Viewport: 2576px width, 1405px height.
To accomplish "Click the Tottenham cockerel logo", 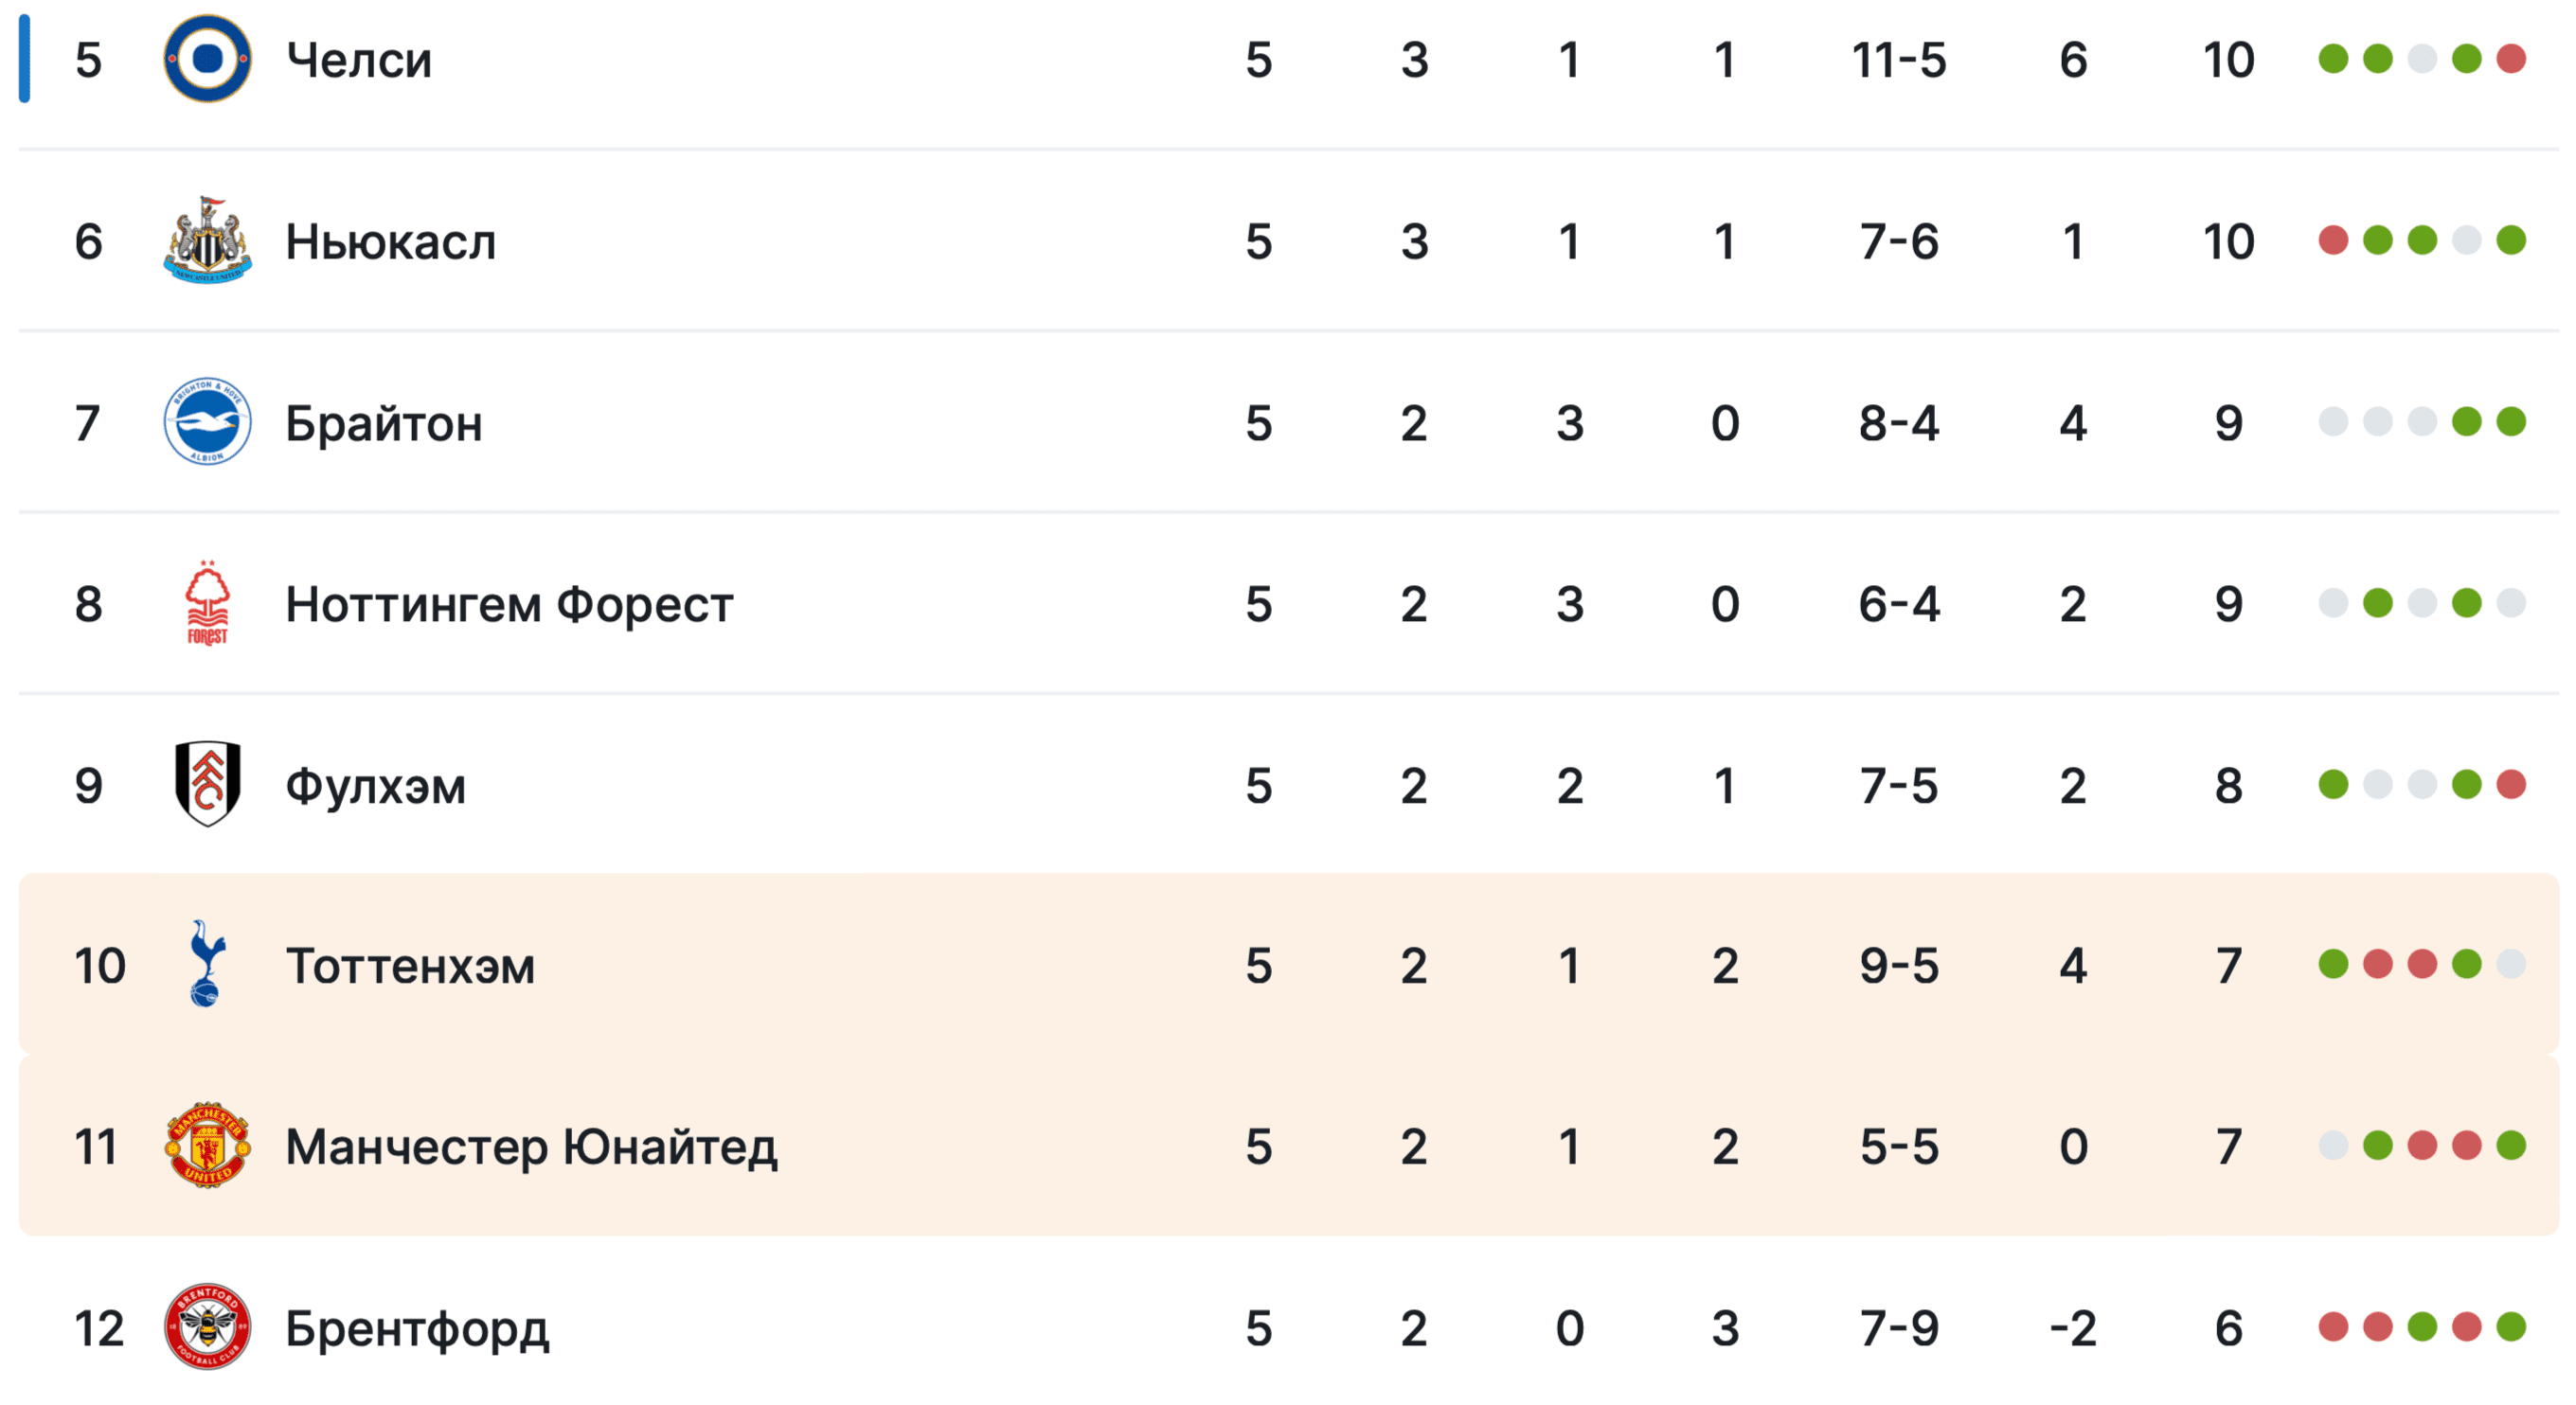I will 207,964.
